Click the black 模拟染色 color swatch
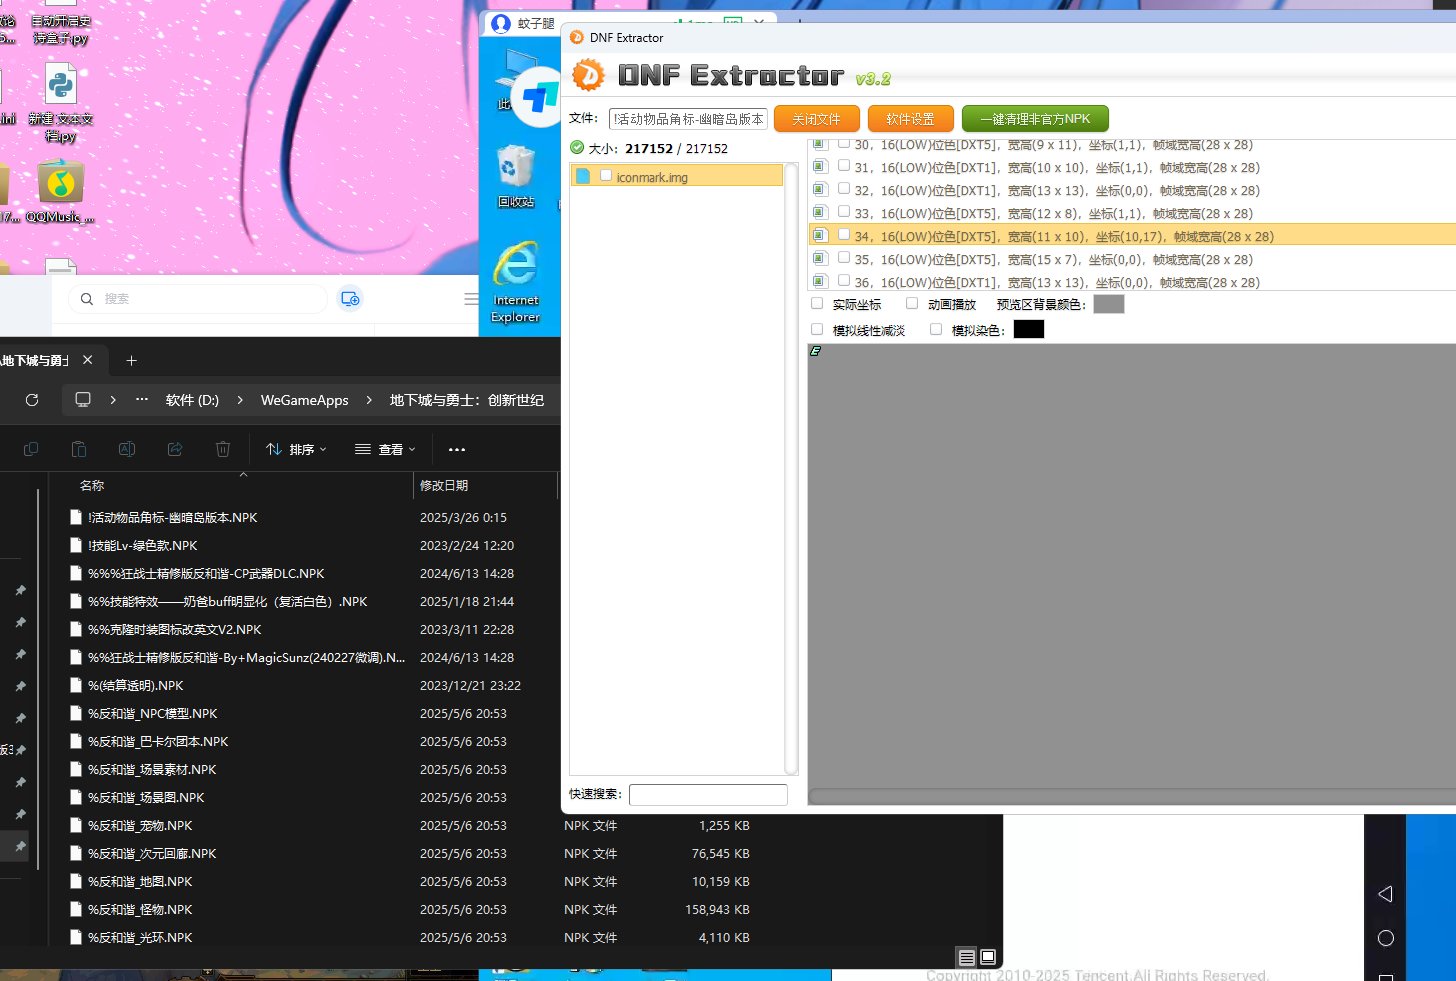 pos(1029,330)
